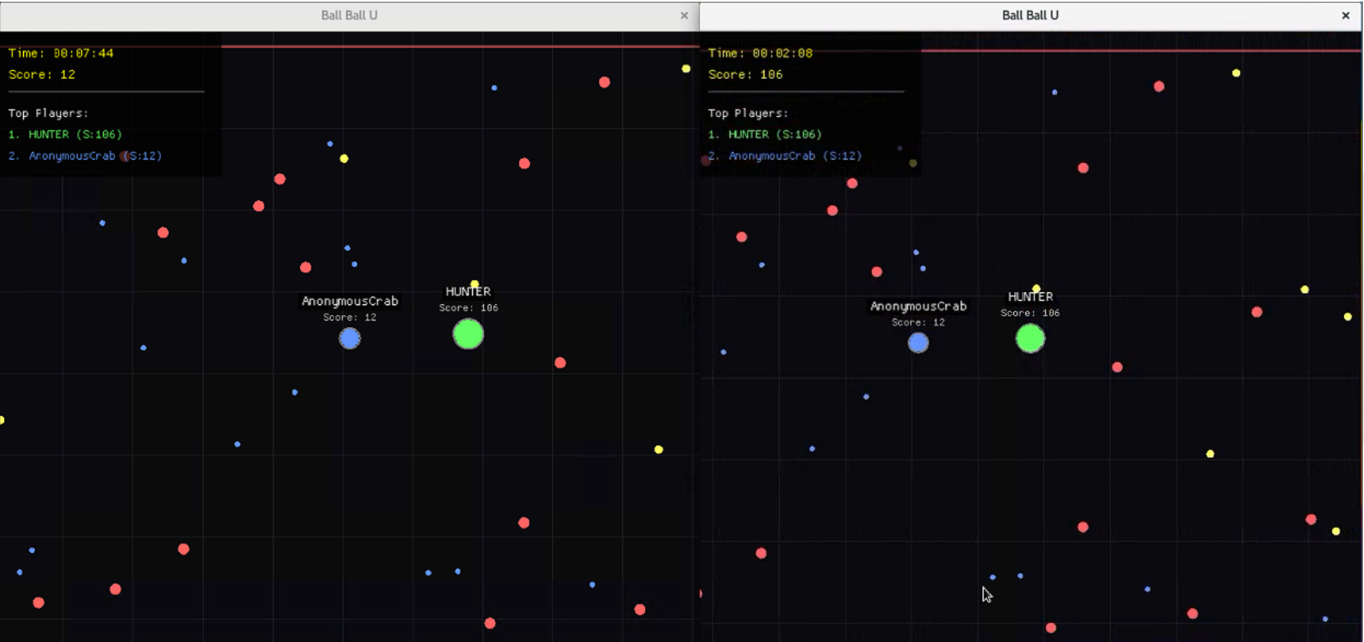Image resolution: width=1364 pixels, height=642 pixels.
Task: Close the right Ball Ball U window
Action: click(1346, 16)
